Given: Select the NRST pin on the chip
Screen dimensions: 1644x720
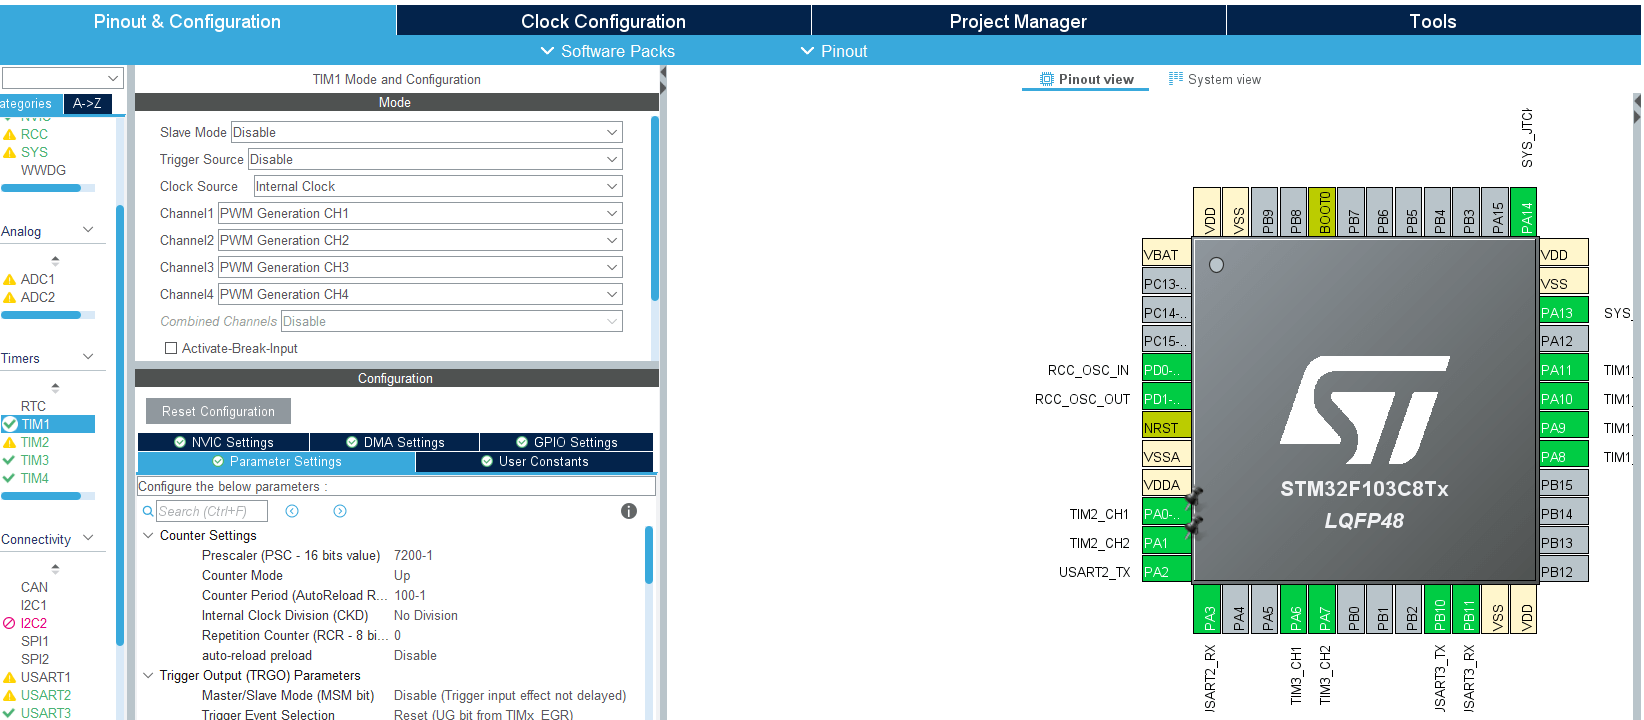Looking at the screenshot, I should (x=1167, y=427).
